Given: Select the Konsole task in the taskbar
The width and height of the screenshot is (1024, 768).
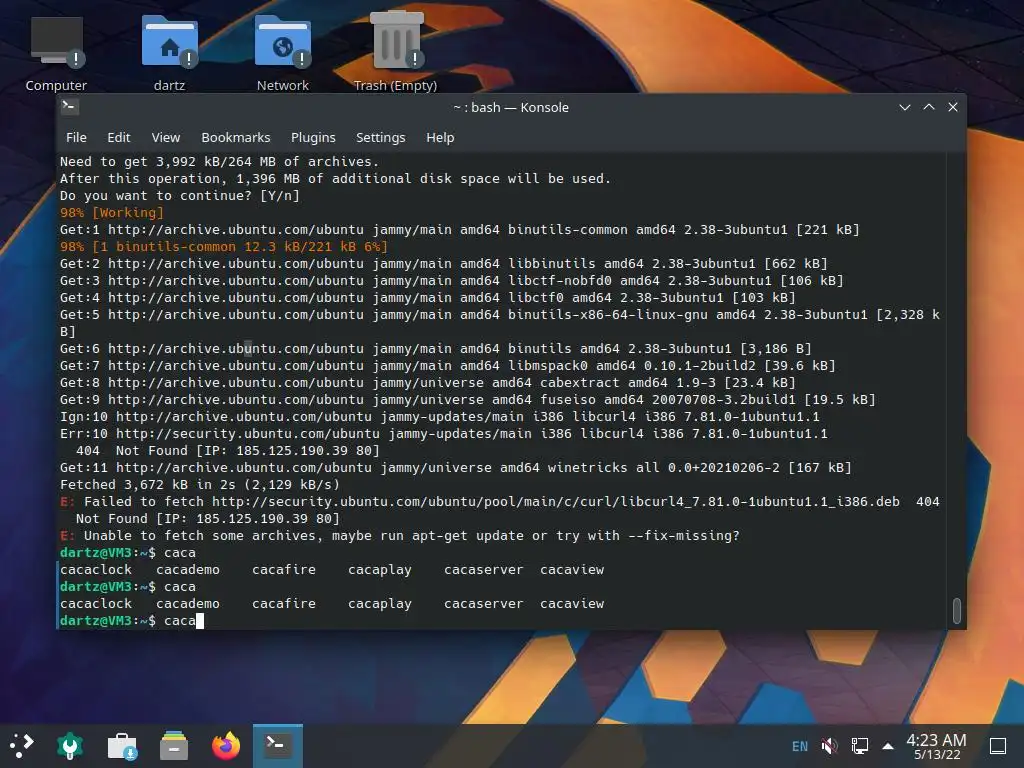Looking at the screenshot, I should pos(278,745).
